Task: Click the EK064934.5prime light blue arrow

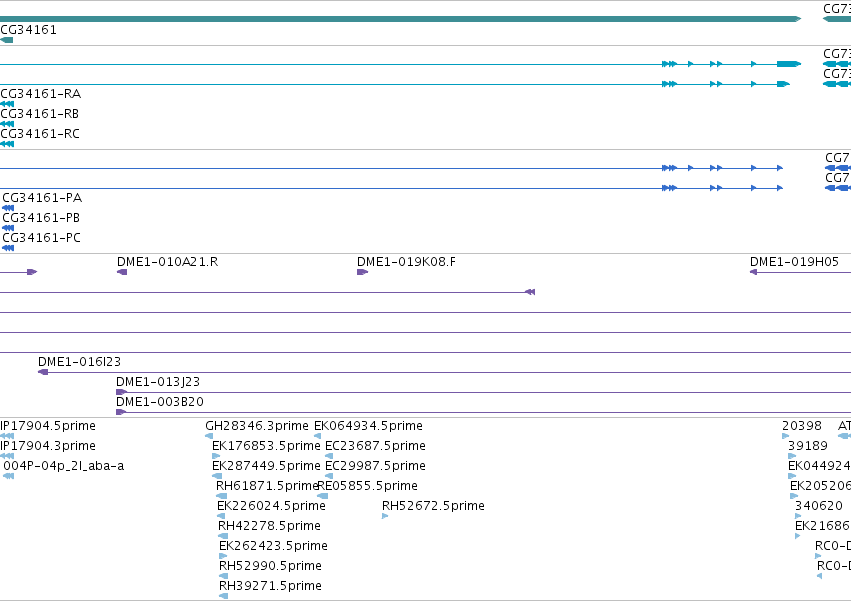Action: [317, 436]
